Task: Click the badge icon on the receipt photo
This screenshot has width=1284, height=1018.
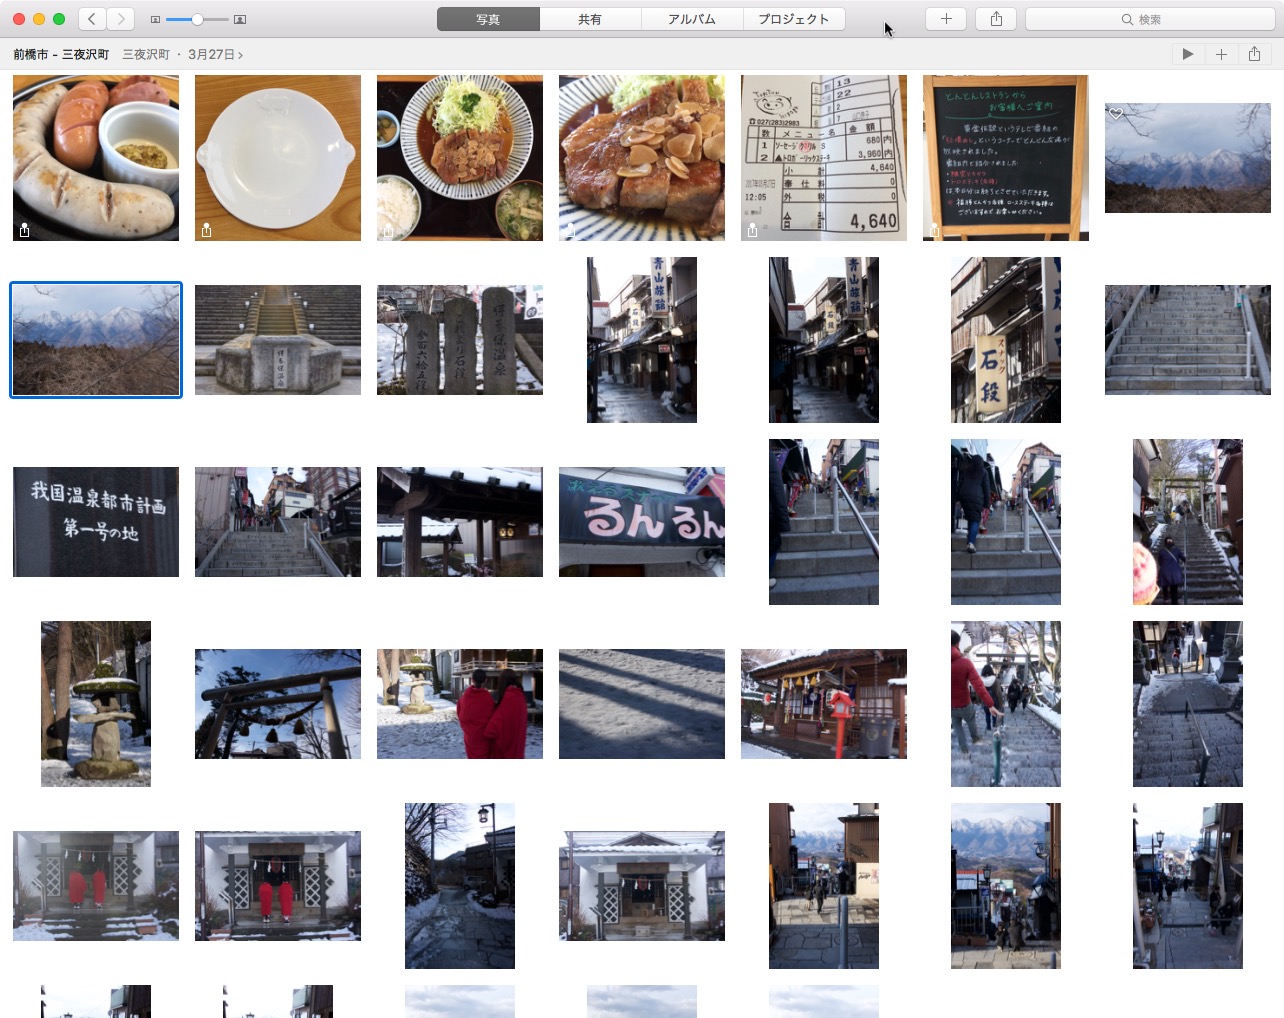Action: click(752, 231)
